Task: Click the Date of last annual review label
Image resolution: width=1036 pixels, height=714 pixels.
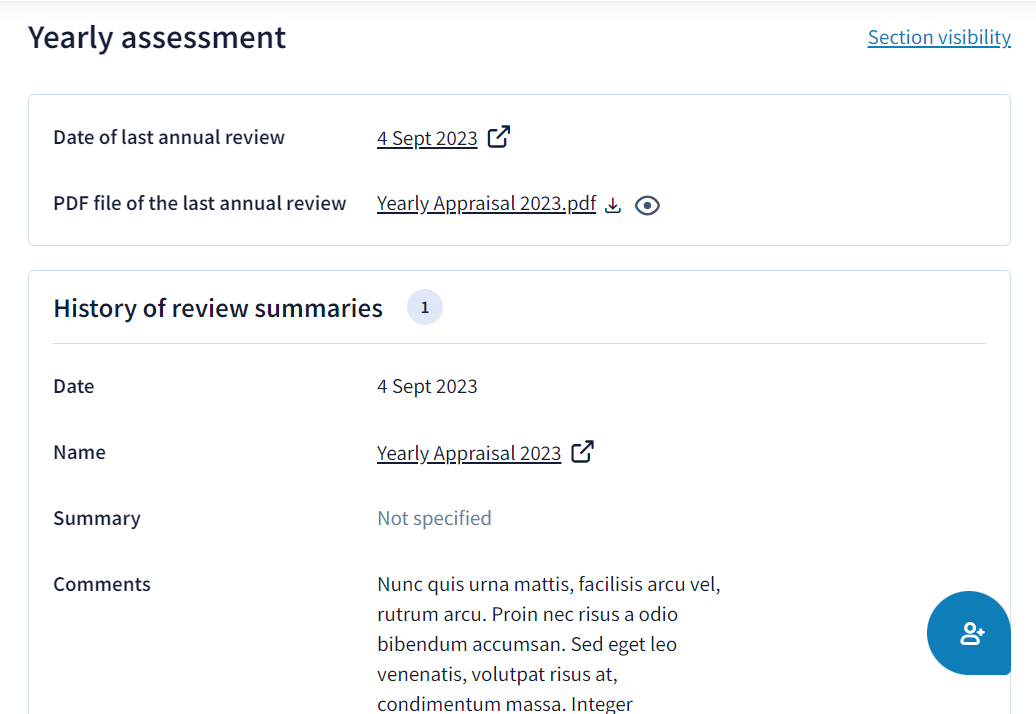Action: 168,137
